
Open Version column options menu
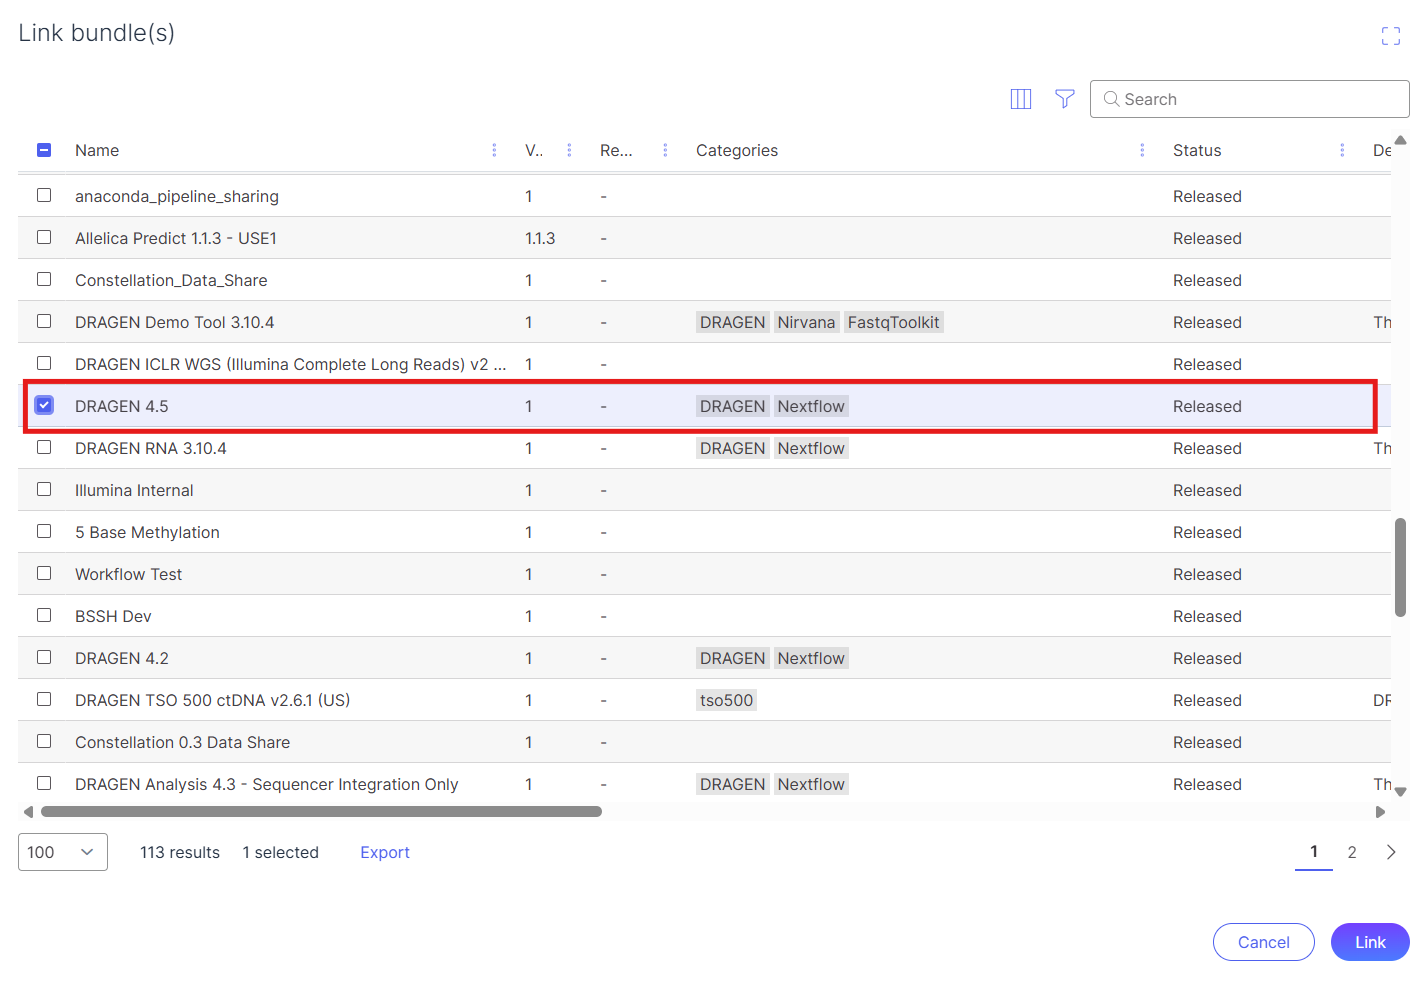click(569, 150)
